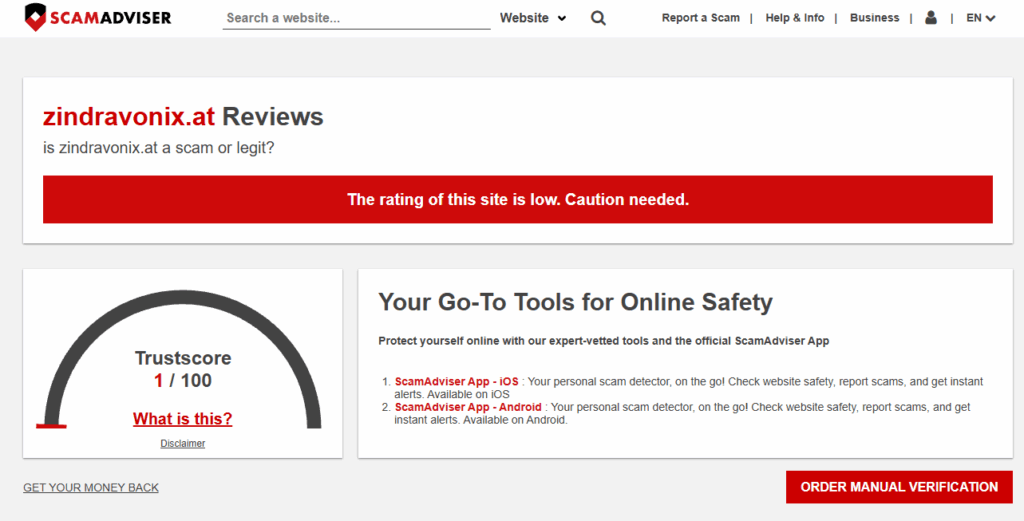Click the '1 / 100' score value
Image resolution: width=1024 pixels, height=521 pixels.
183,381
